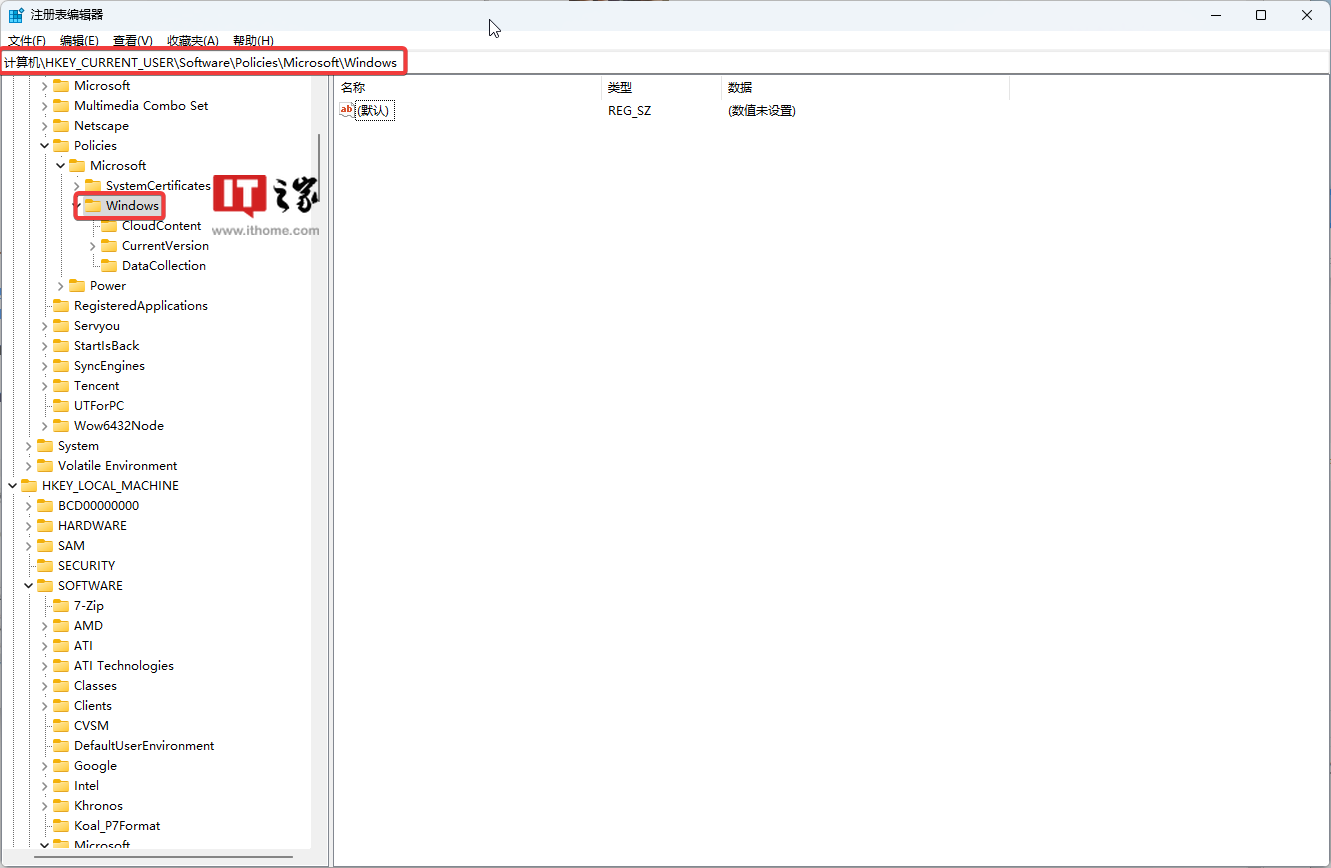Click the registry path address bar
Image resolution: width=1331 pixels, height=868 pixels.
(700, 63)
